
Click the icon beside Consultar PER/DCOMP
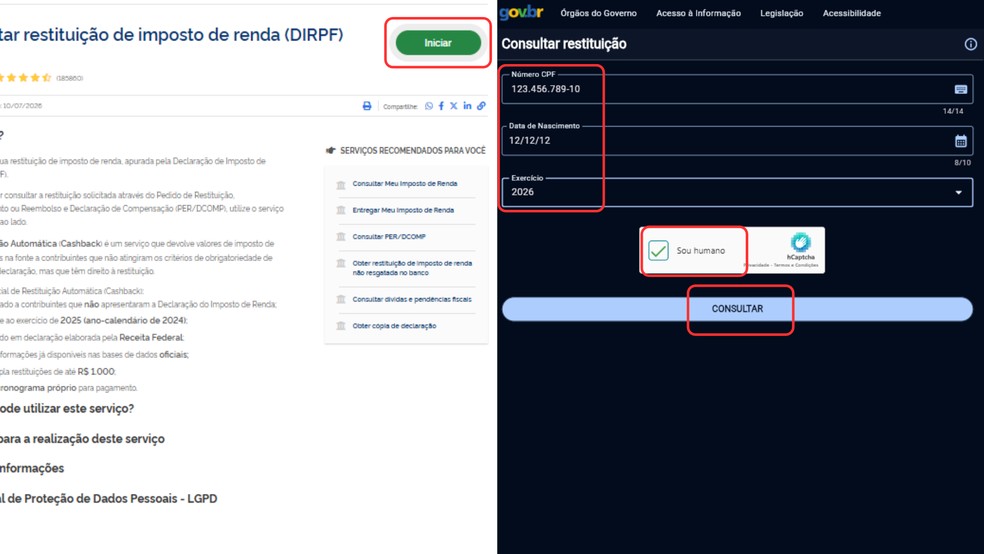coord(341,237)
